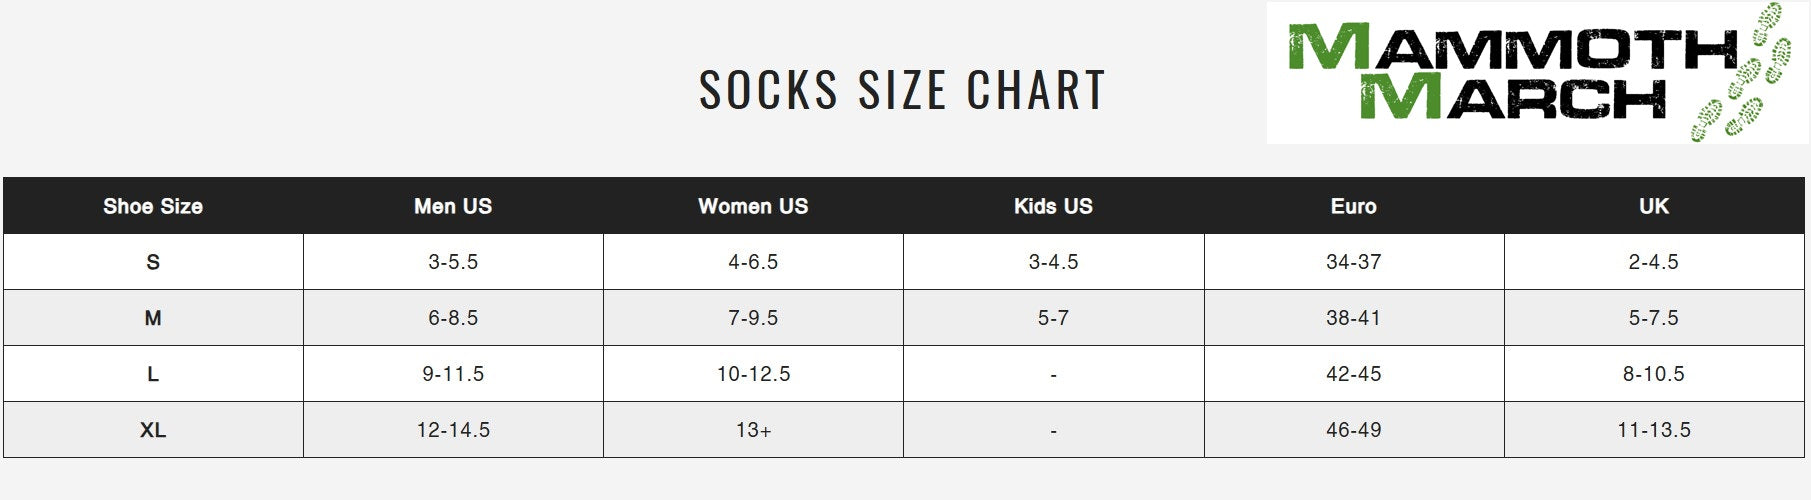Click the UK column header

coord(1653,206)
